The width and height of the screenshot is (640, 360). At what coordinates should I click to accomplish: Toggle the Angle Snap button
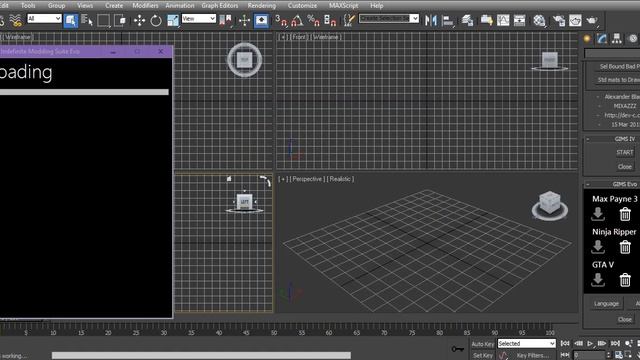(x=297, y=20)
